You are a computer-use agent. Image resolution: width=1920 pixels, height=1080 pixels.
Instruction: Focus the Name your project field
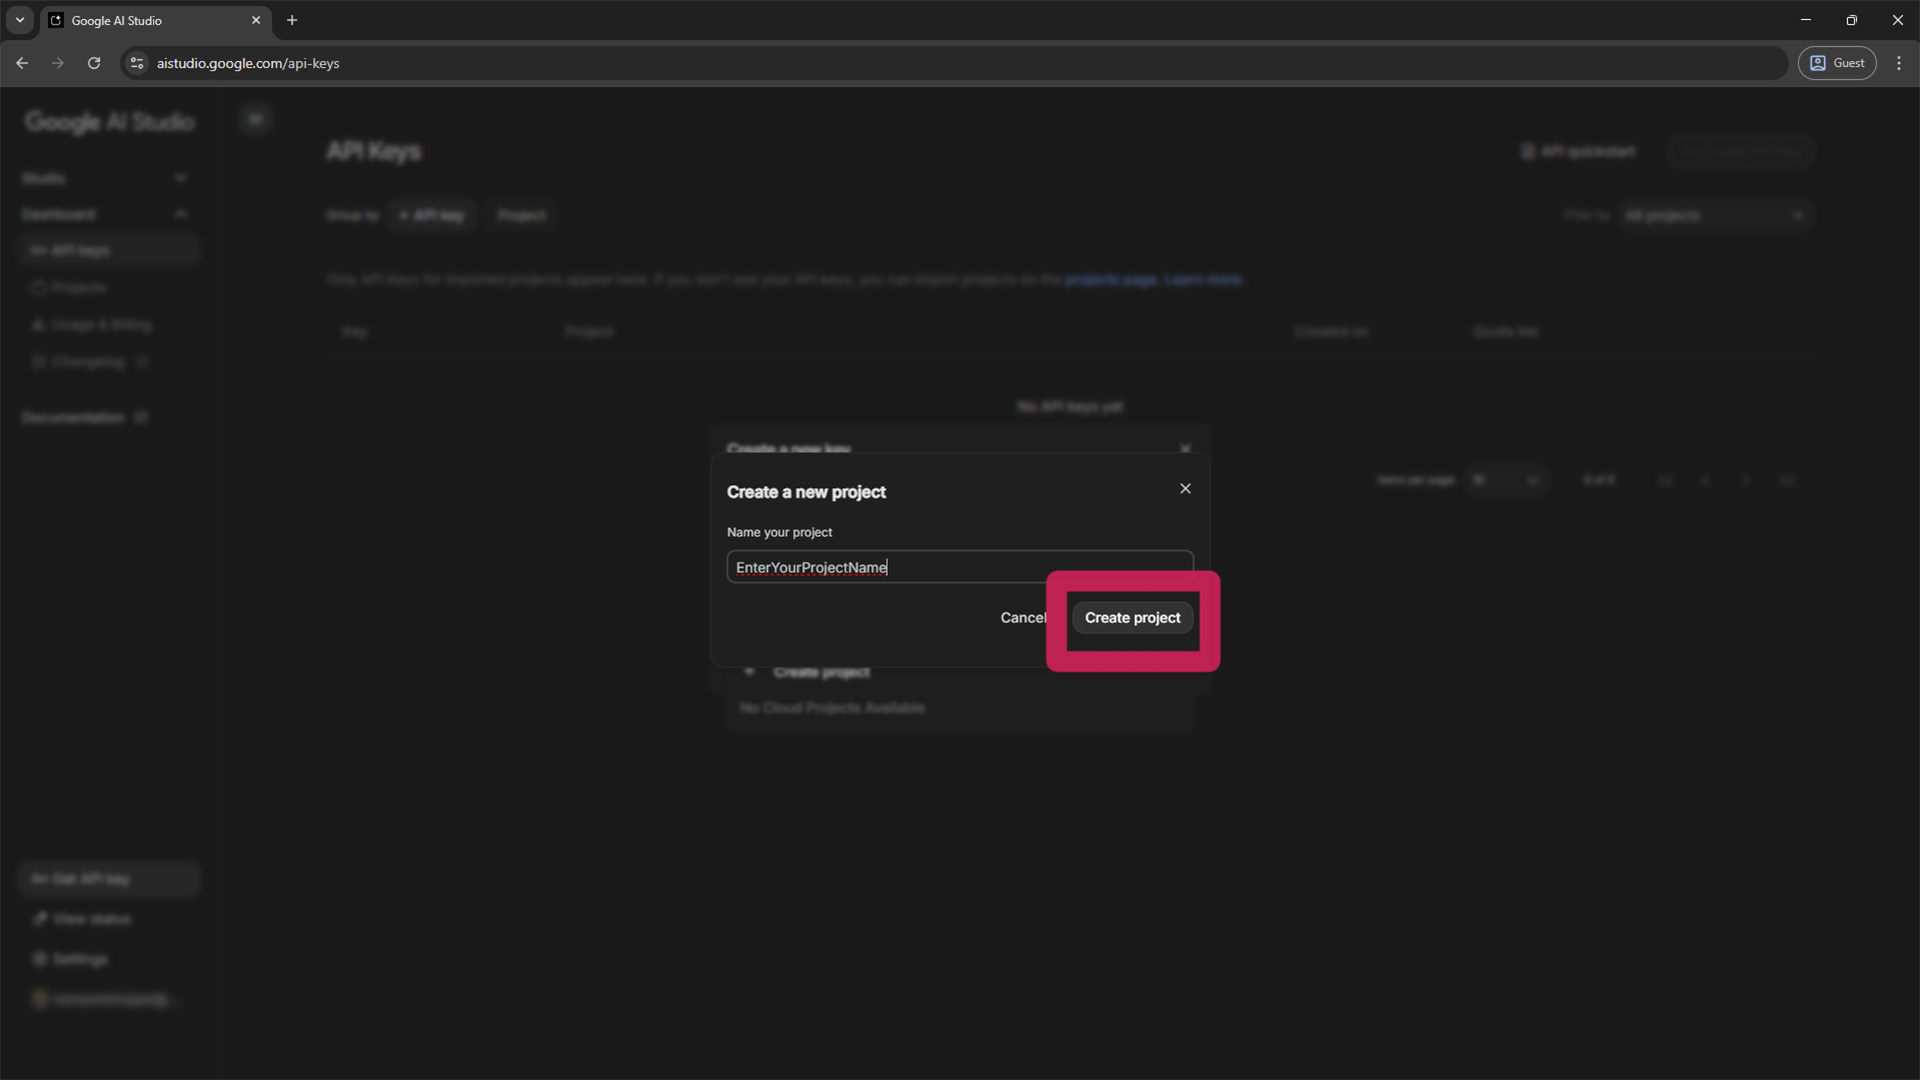click(x=960, y=567)
